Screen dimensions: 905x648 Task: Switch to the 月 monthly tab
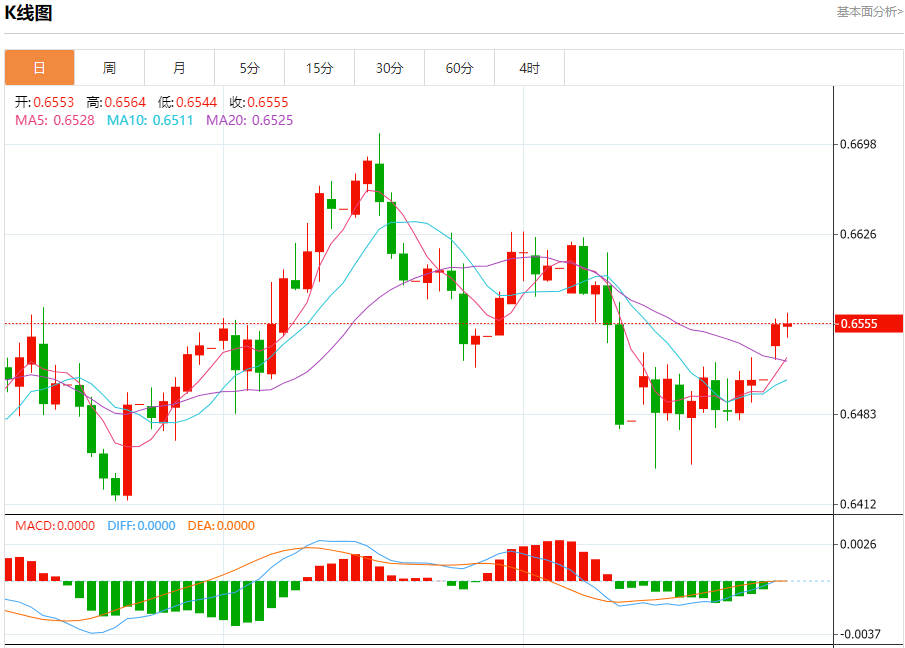pos(179,68)
